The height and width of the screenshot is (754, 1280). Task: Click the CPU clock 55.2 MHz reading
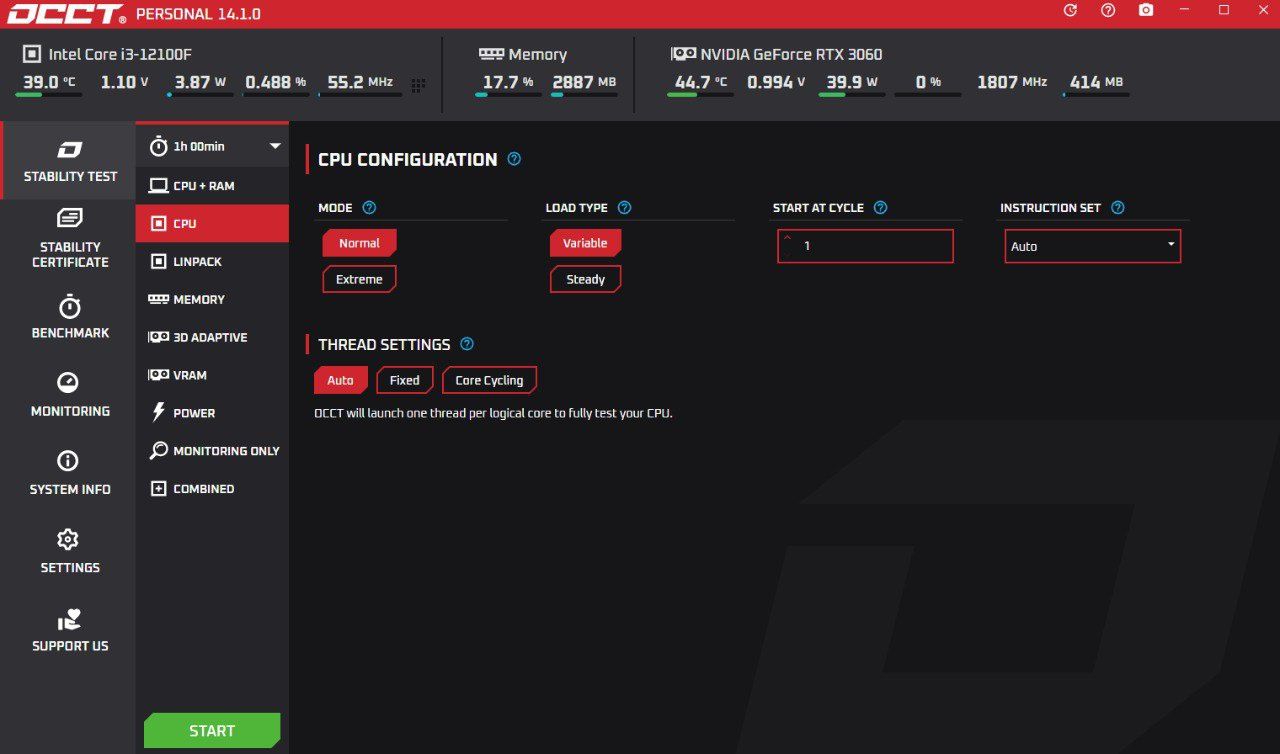360,82
